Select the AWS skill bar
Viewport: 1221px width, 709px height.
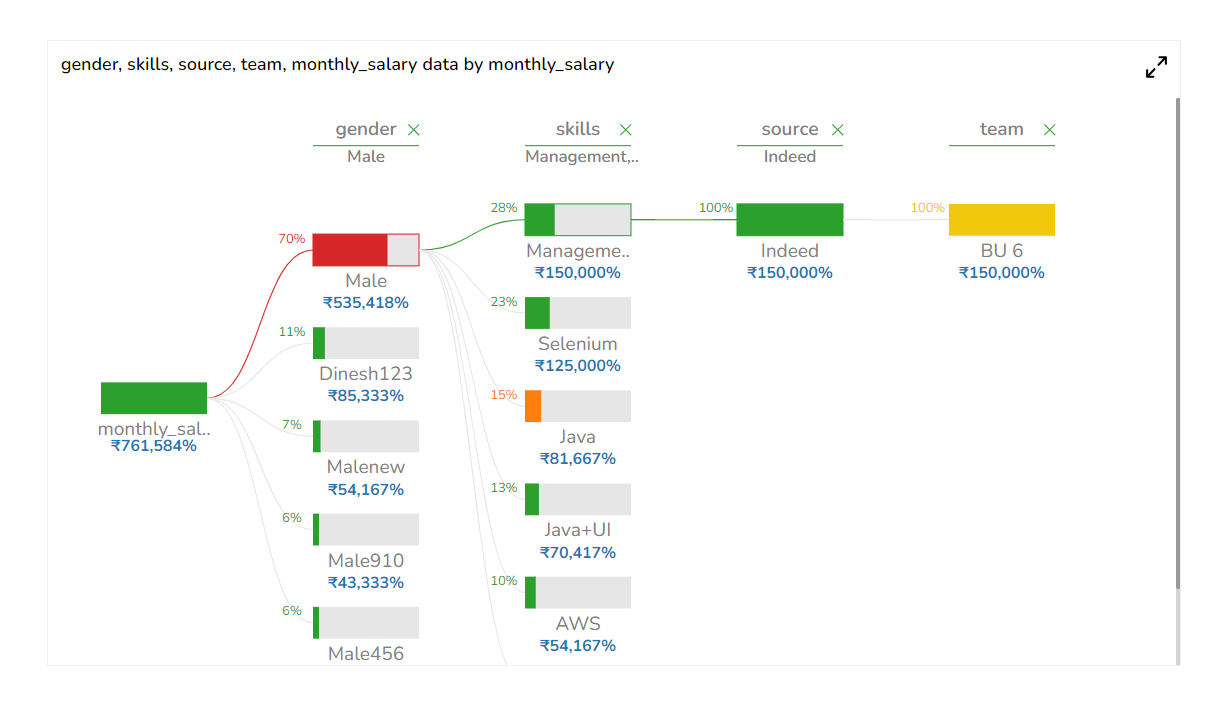(577, 592)
